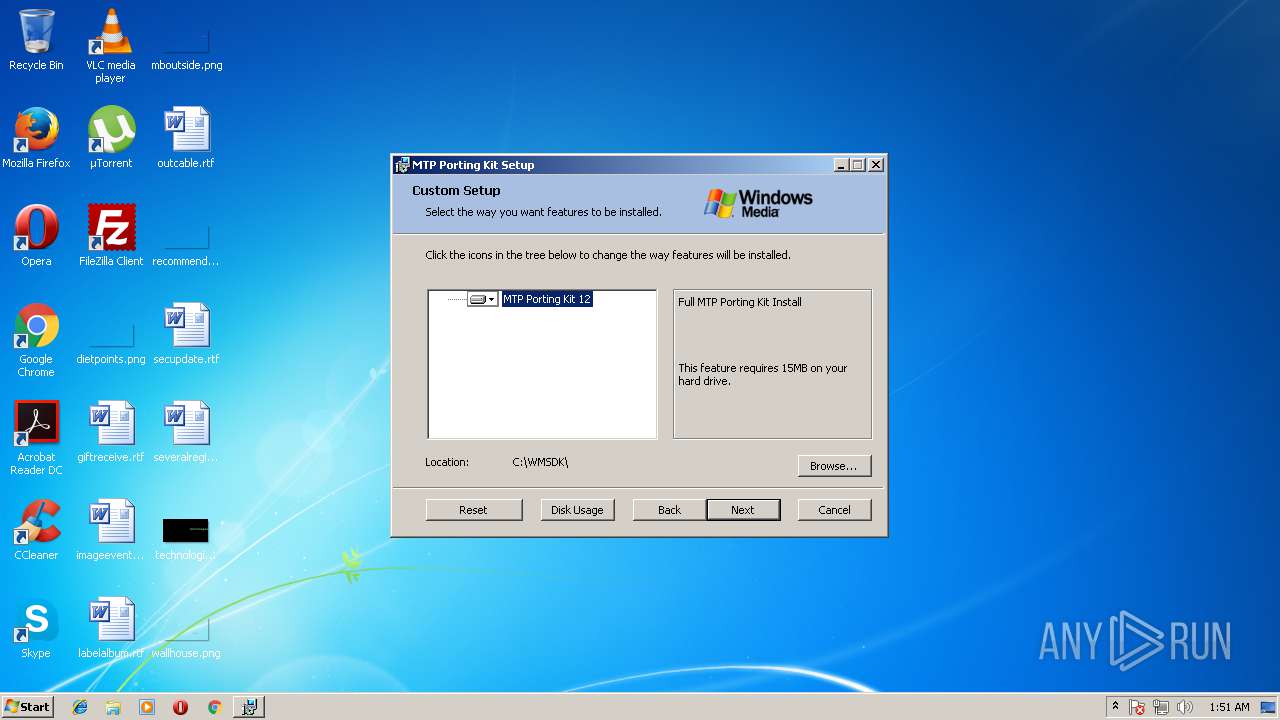
Task: Open the MTP Porting Kit 12 feature dropdown
Action: (x=482, y=299)
